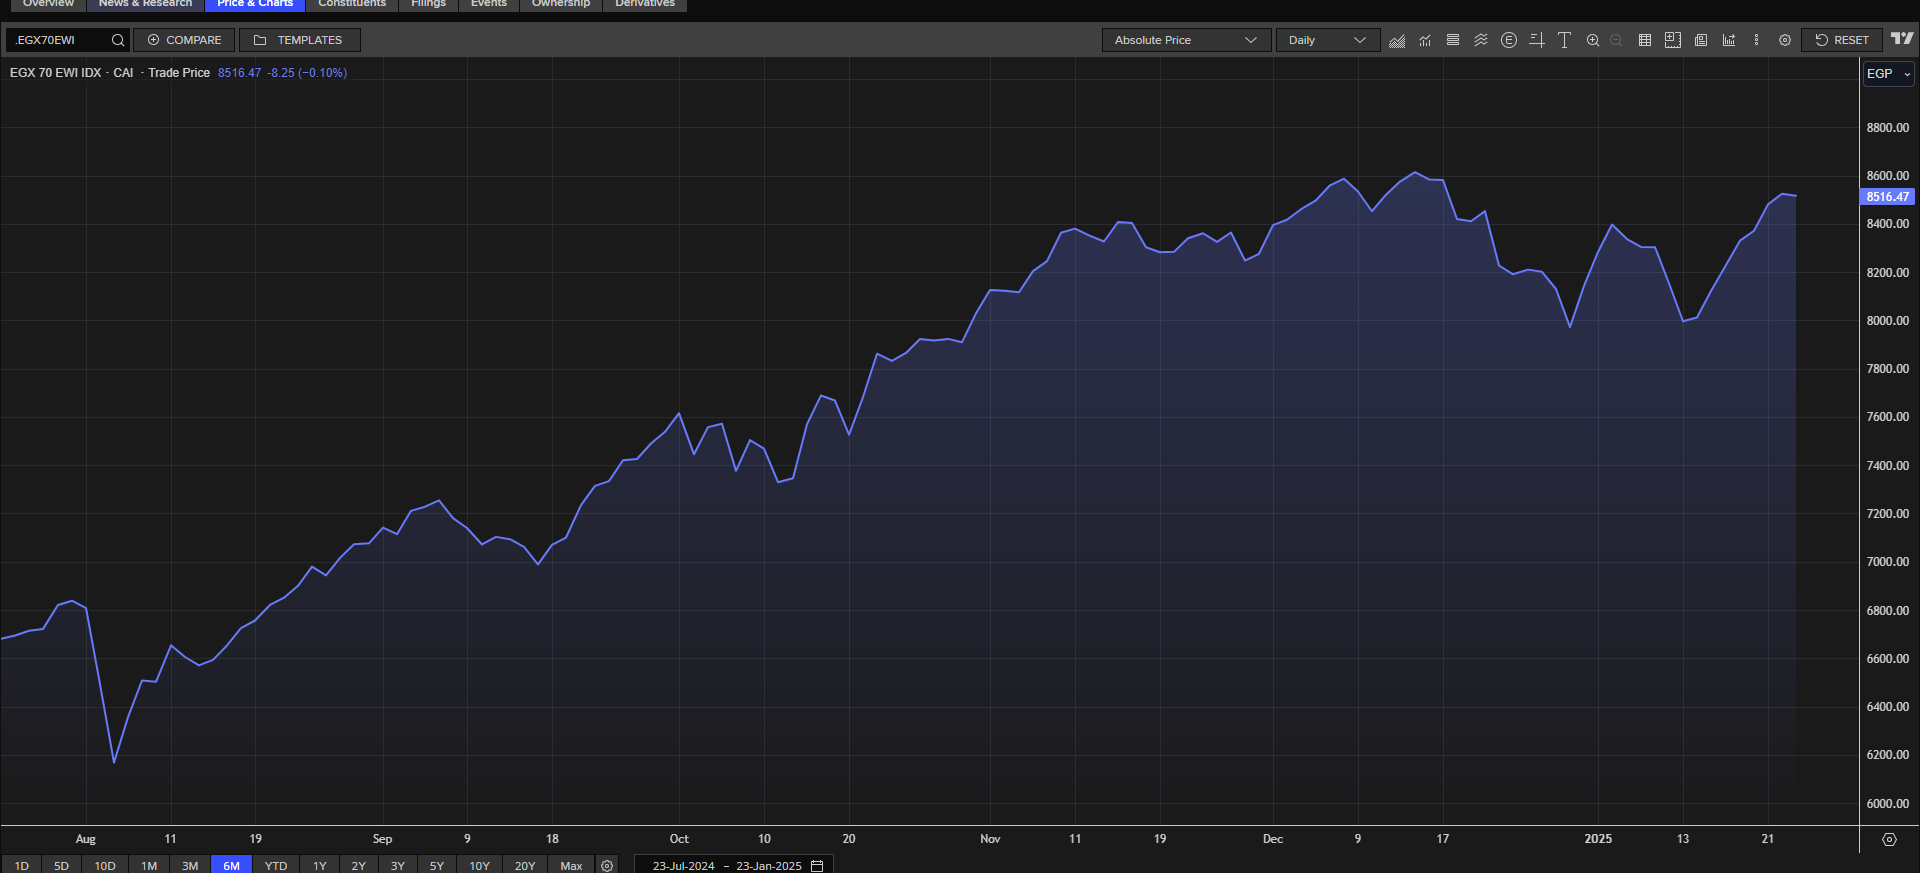1920x873 pixels.
Task: Open the News & Research tab
Action: [145, 4]
